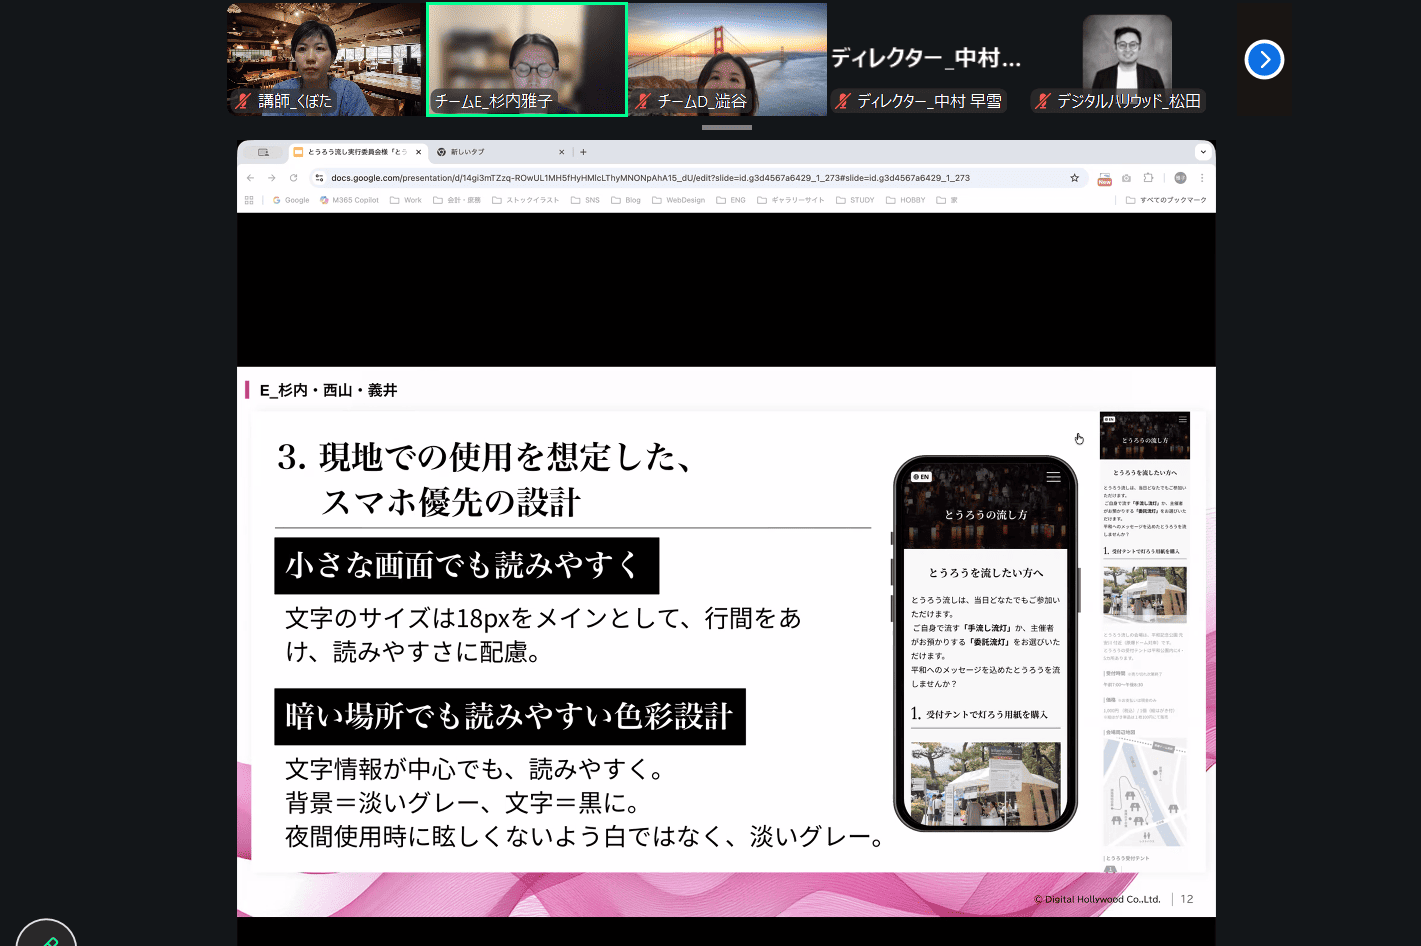Click the Chrome profile avatar
The height and width of the screenshot is (946, 1421).
[x=1182, y=177]
